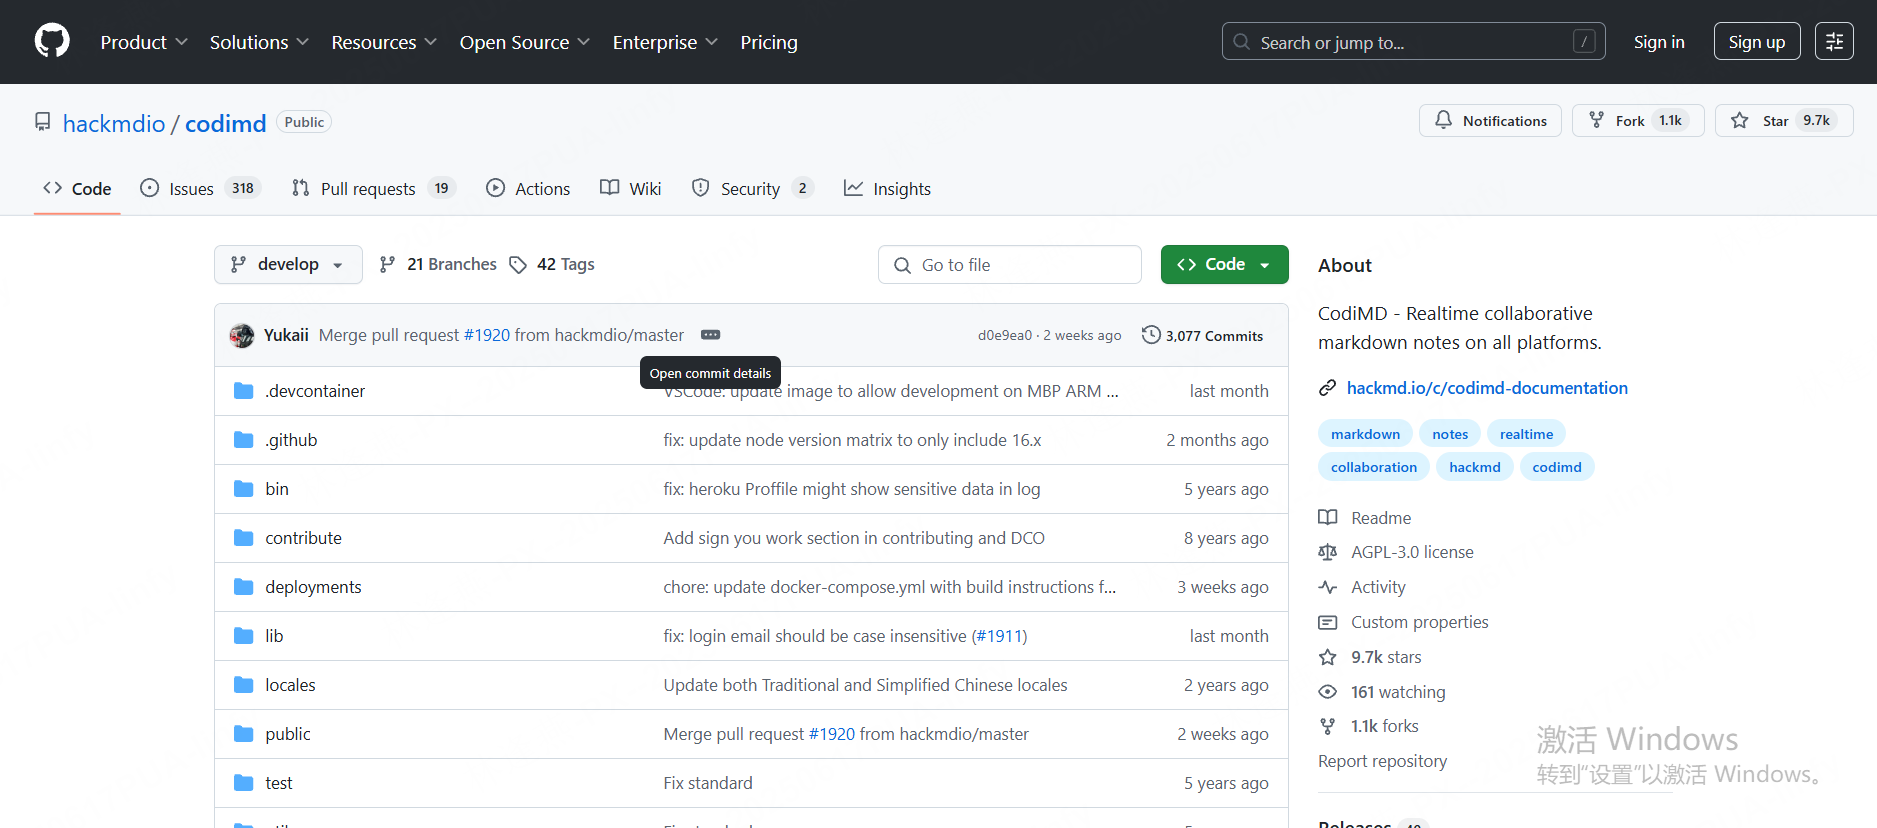Fork the repository
Viewport: 1877px width, 828px height.
coord(1638,121)
